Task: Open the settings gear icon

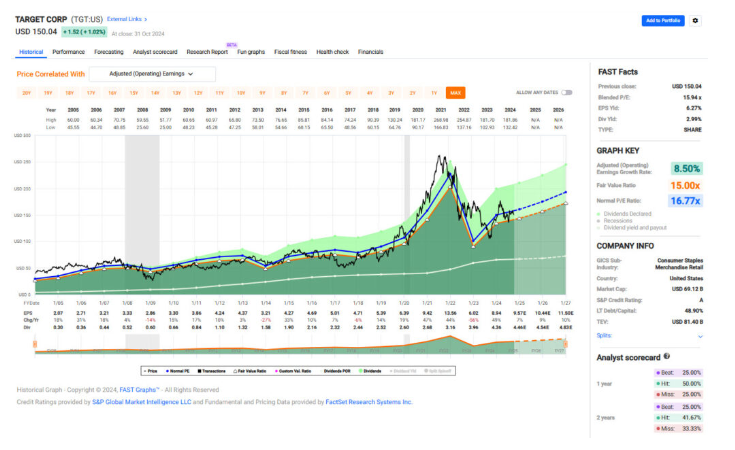Action: (695, 21)
